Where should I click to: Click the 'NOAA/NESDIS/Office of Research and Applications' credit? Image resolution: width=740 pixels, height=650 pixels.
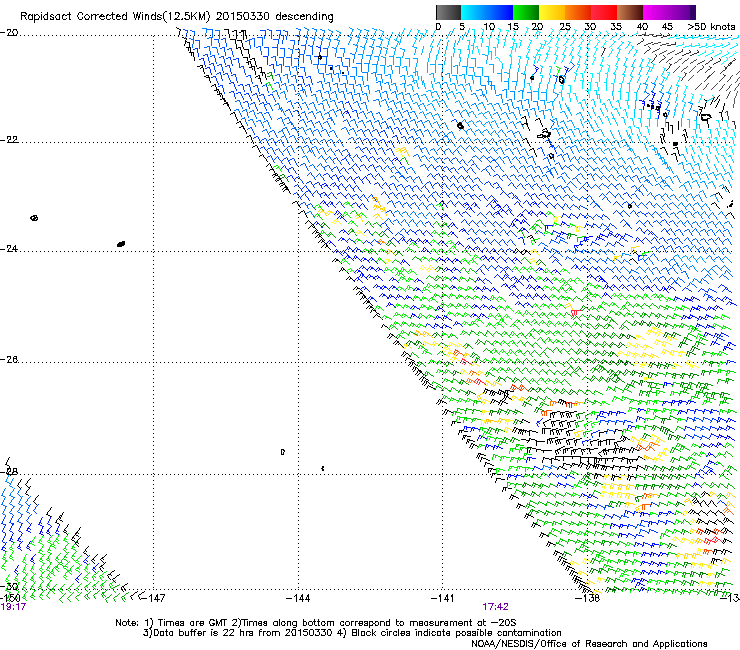pyautogui.click(x=589, y=644)
